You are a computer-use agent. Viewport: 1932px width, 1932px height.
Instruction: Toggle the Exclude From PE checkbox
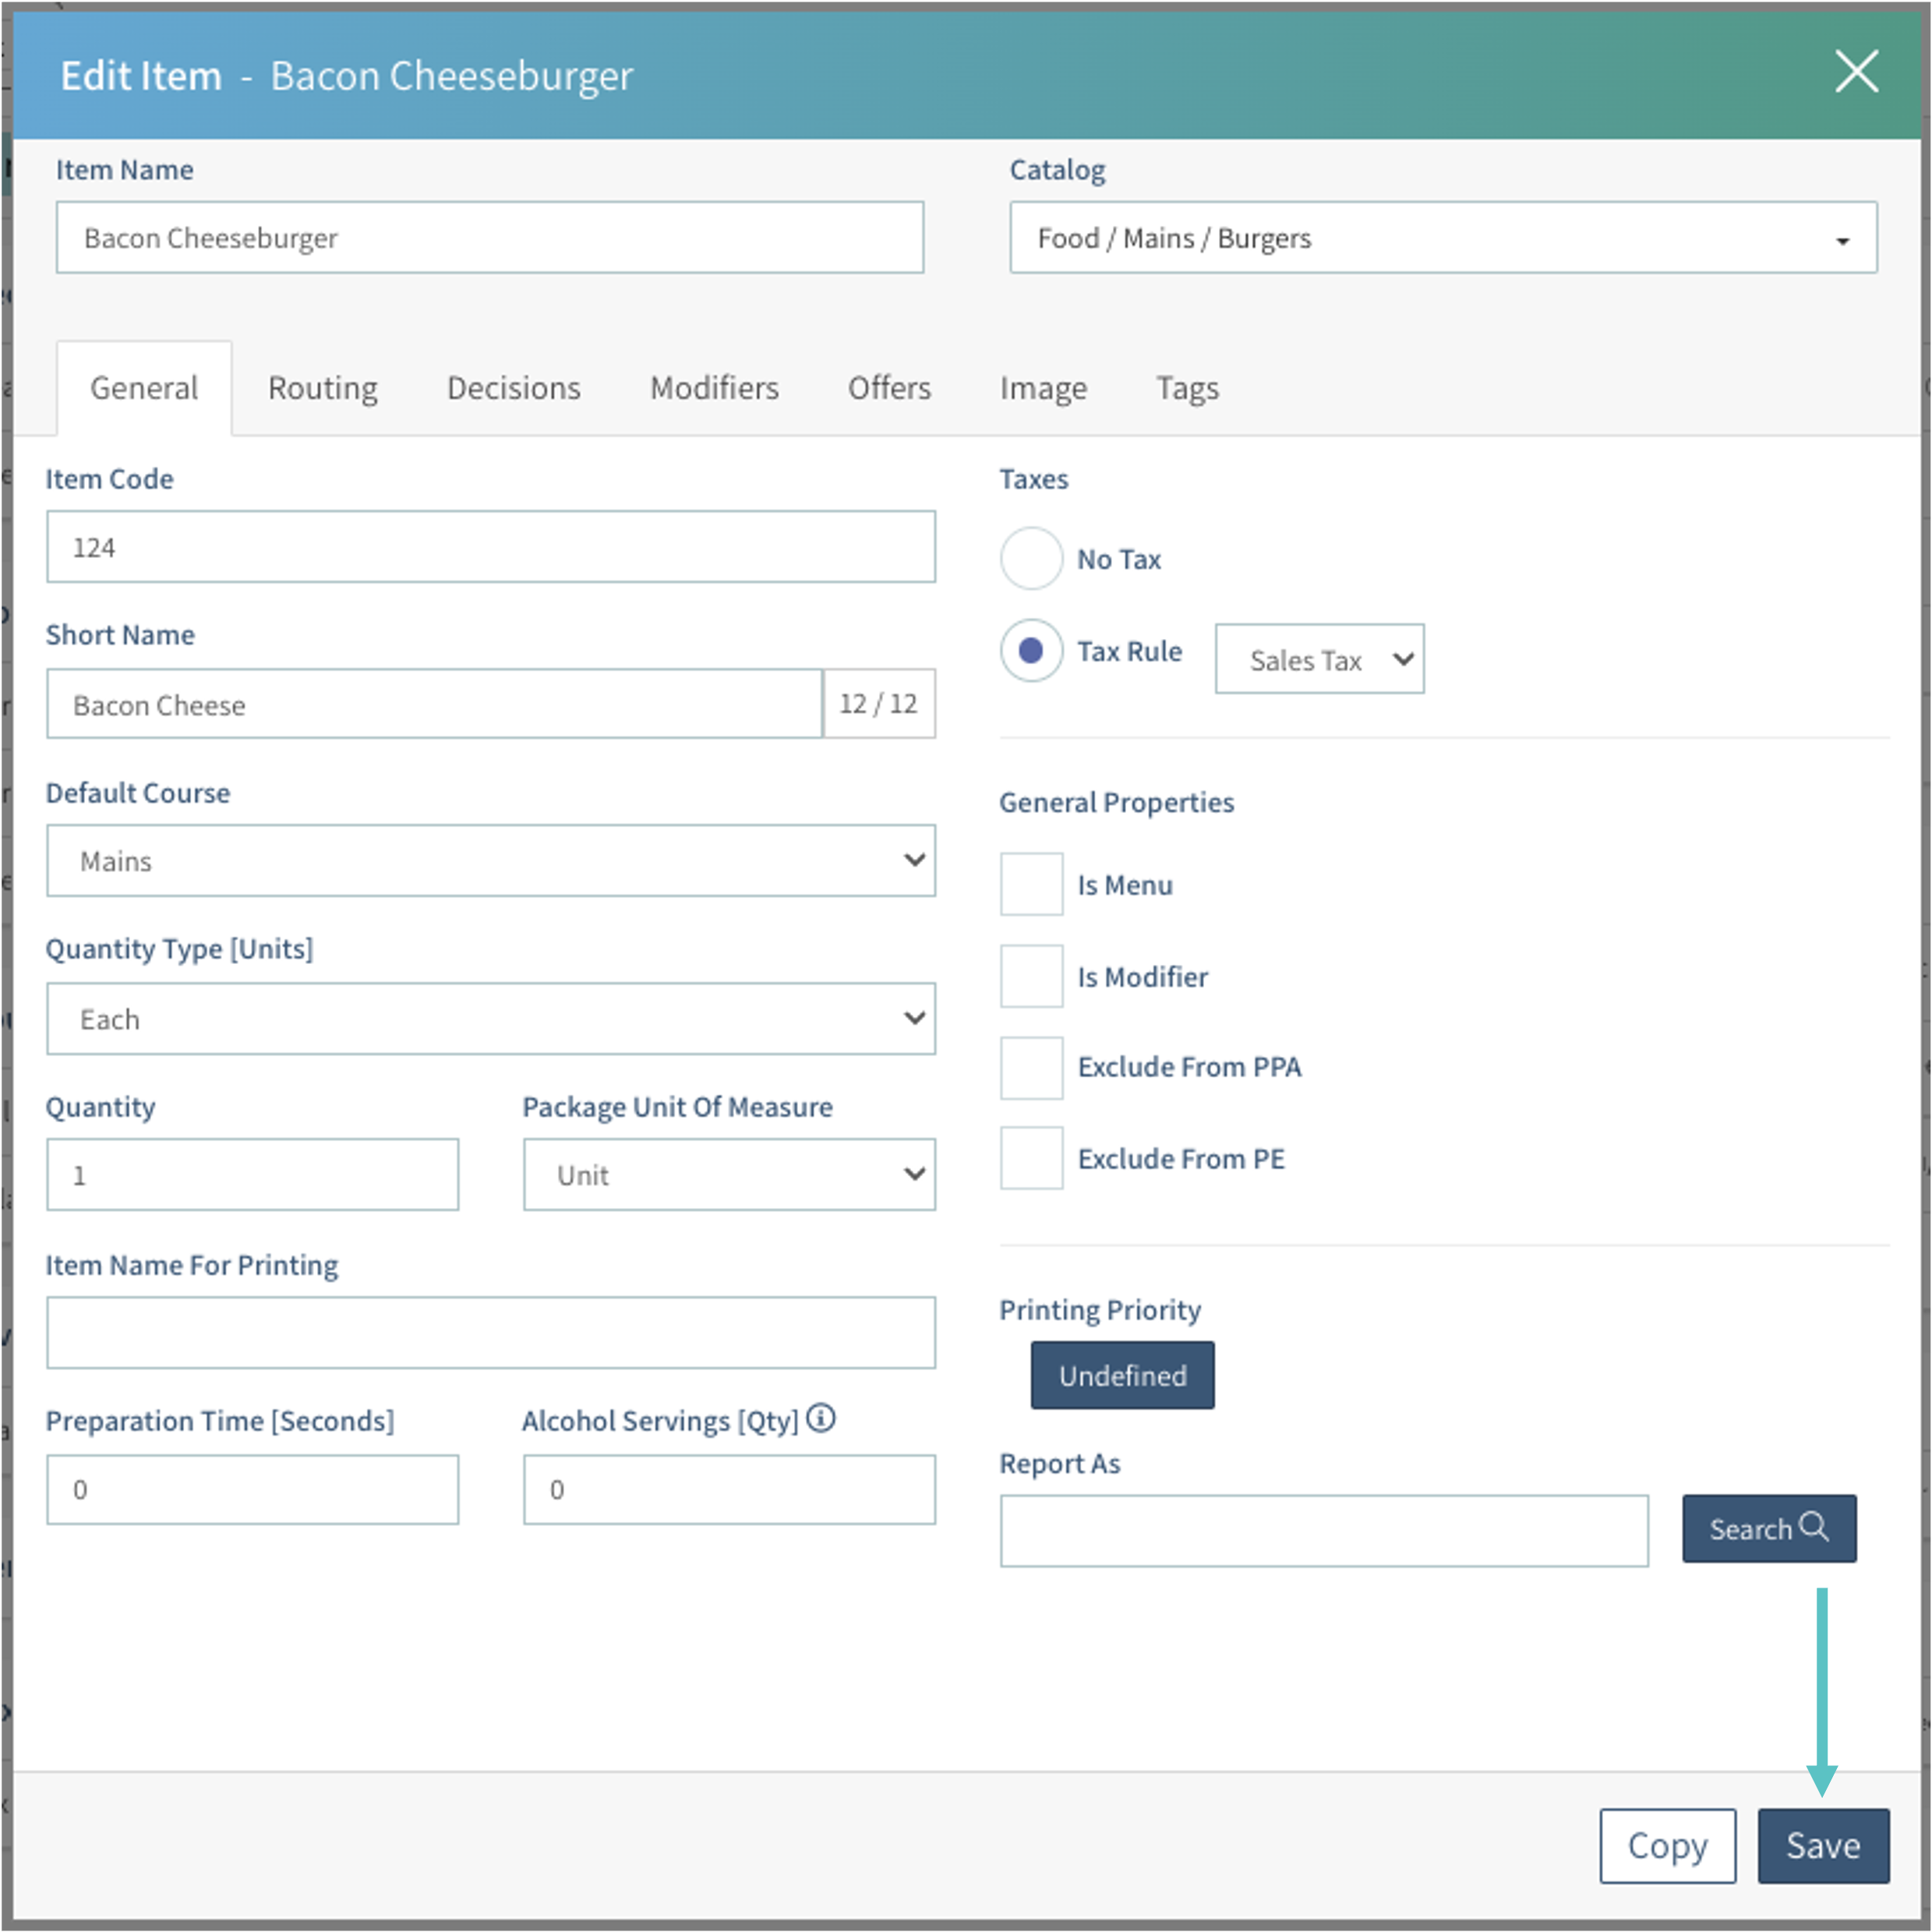(1031, 1158)
